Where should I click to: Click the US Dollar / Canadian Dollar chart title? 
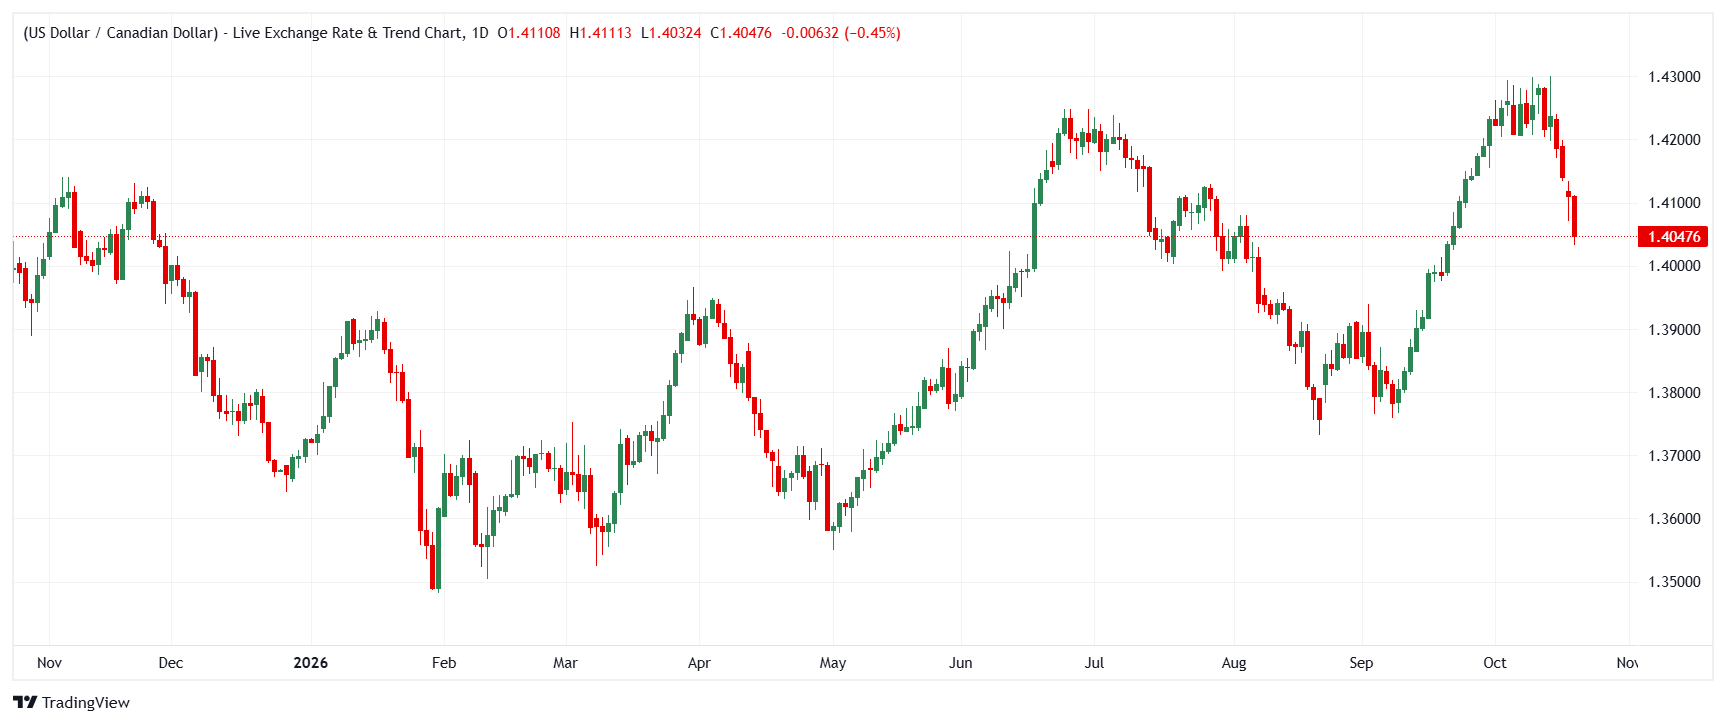coord(243,33)
